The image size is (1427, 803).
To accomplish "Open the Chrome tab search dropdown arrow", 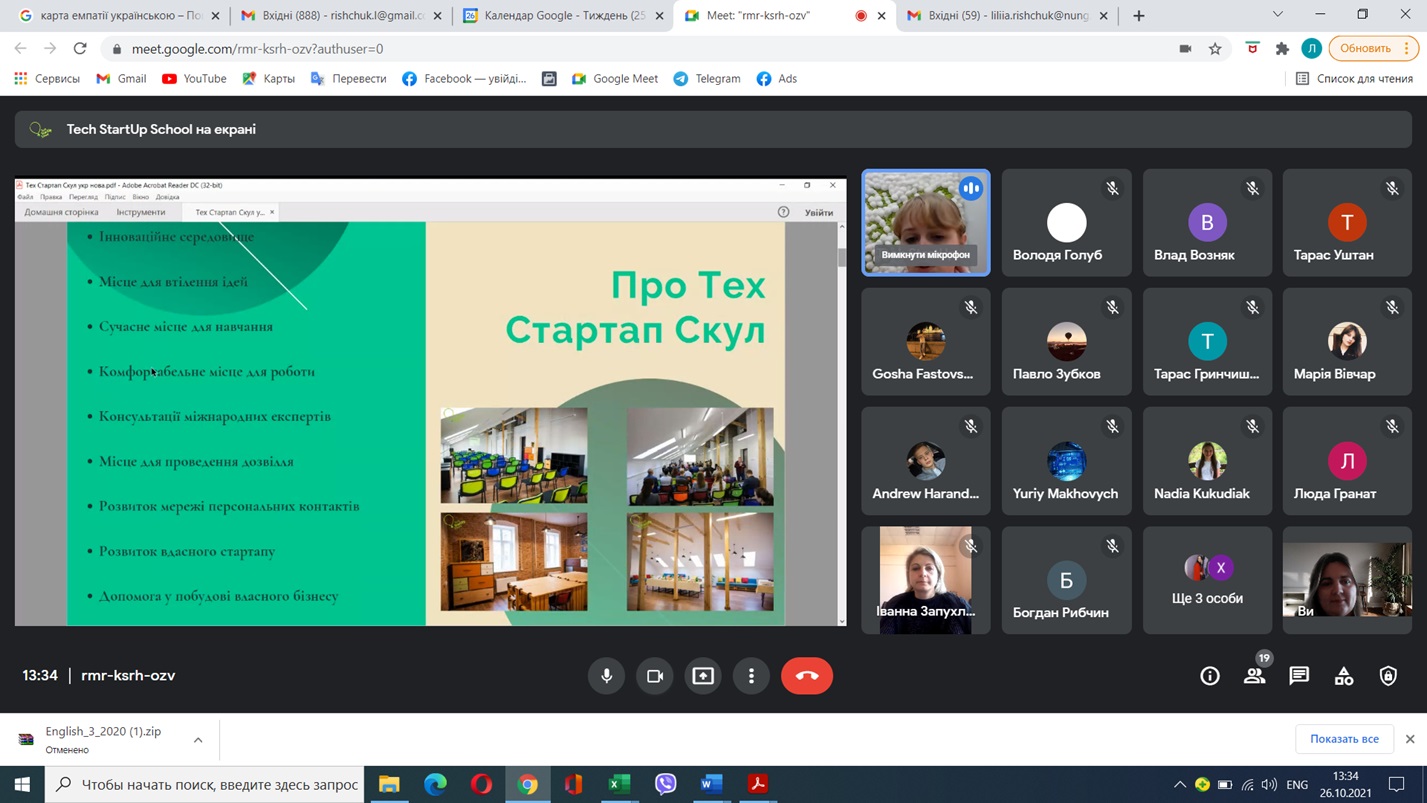I will [x=1277, y=15].
